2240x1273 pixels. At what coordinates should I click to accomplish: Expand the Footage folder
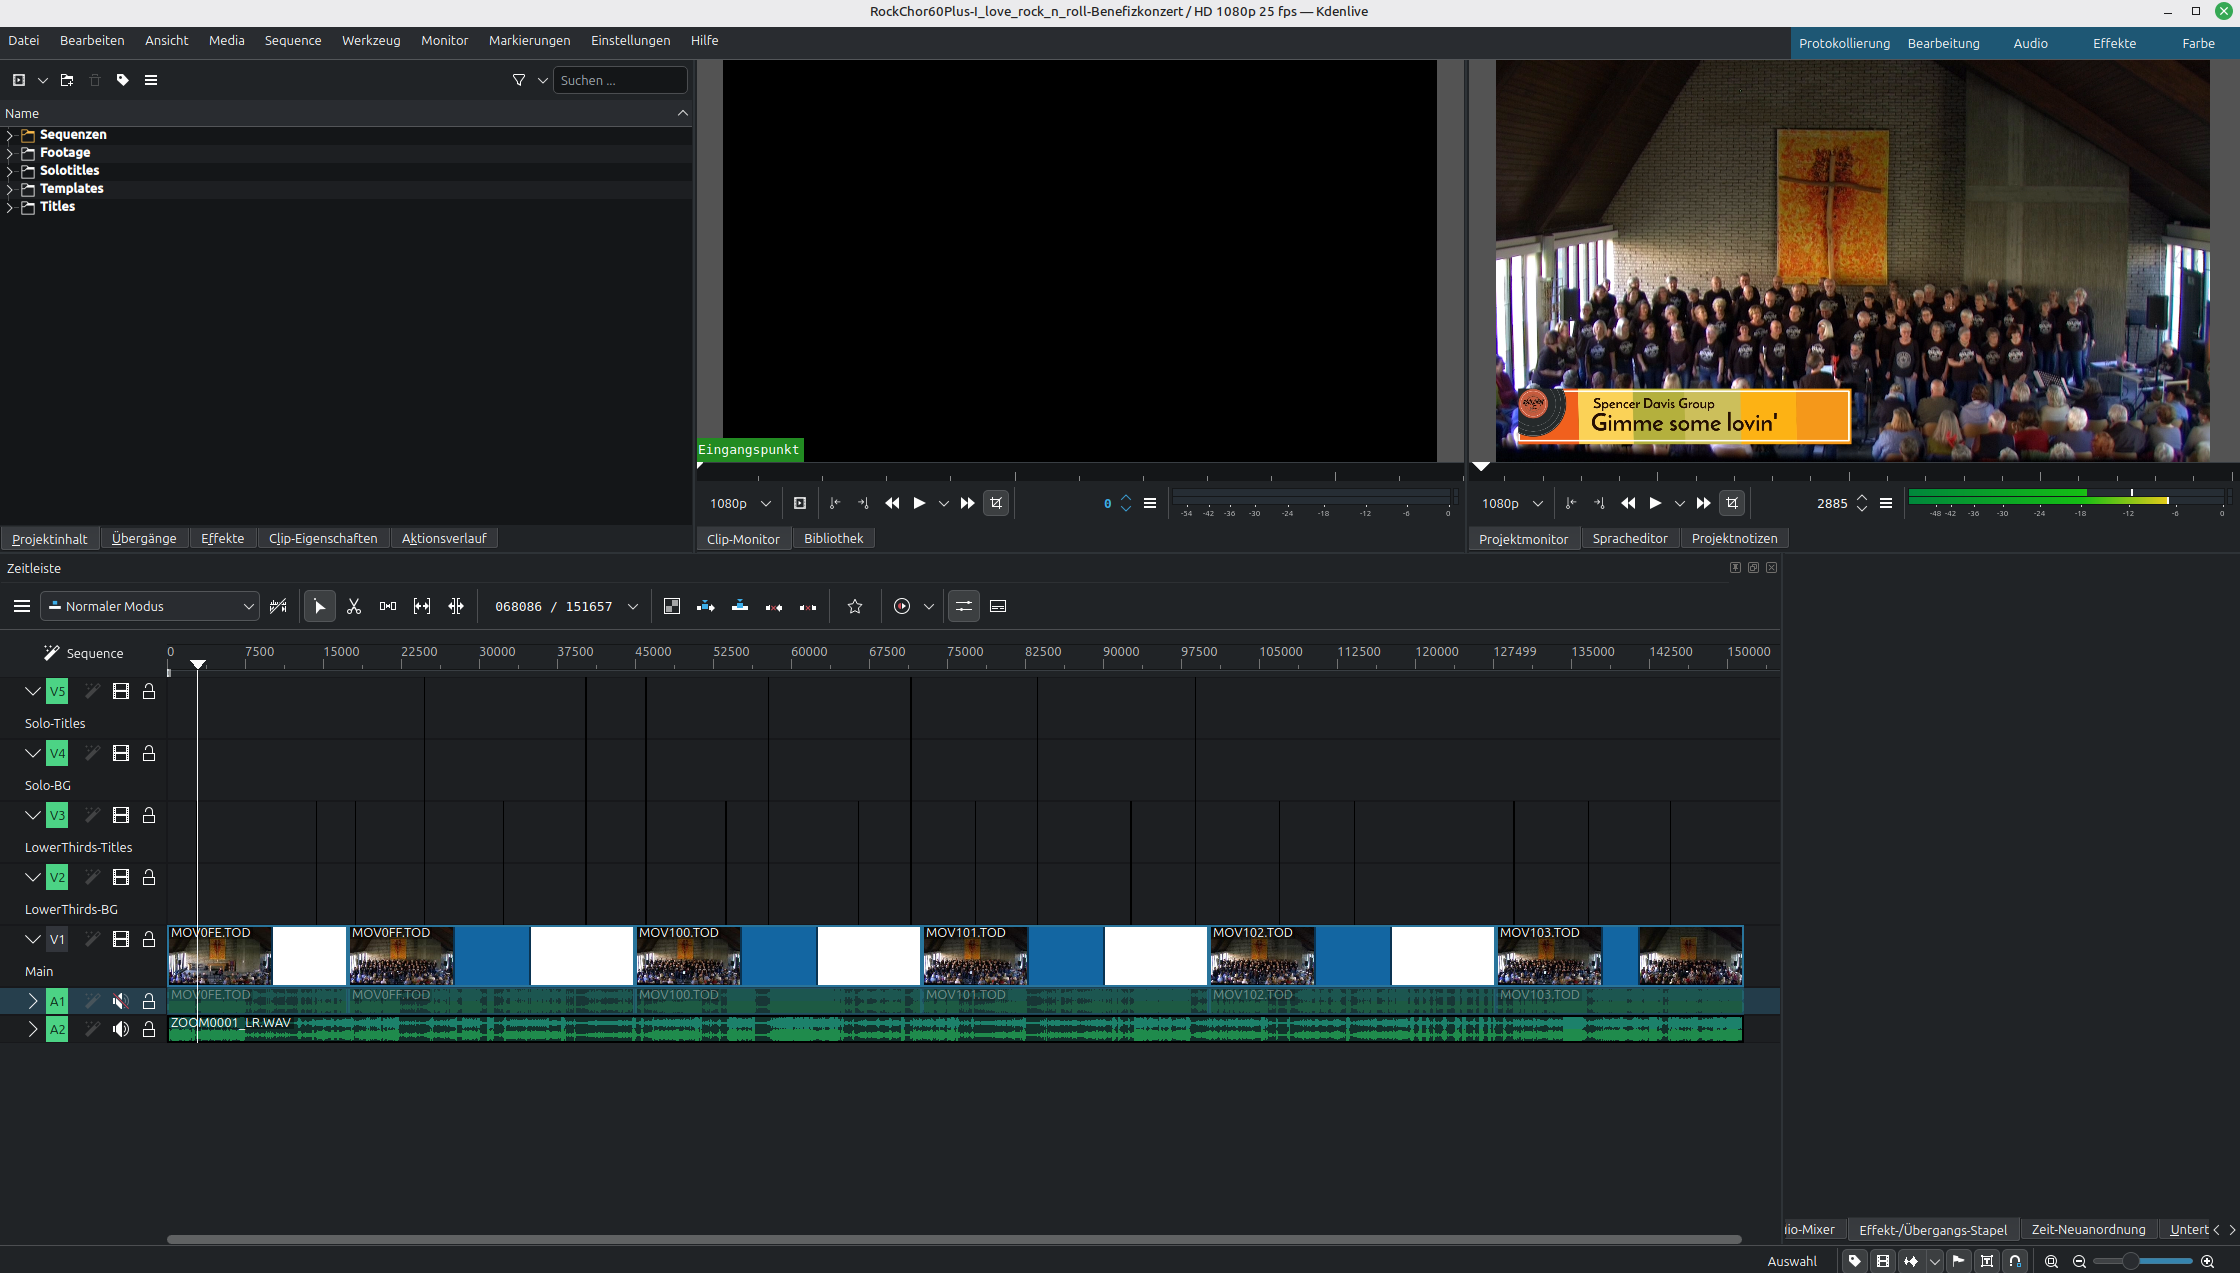click(x=10, y=153)
